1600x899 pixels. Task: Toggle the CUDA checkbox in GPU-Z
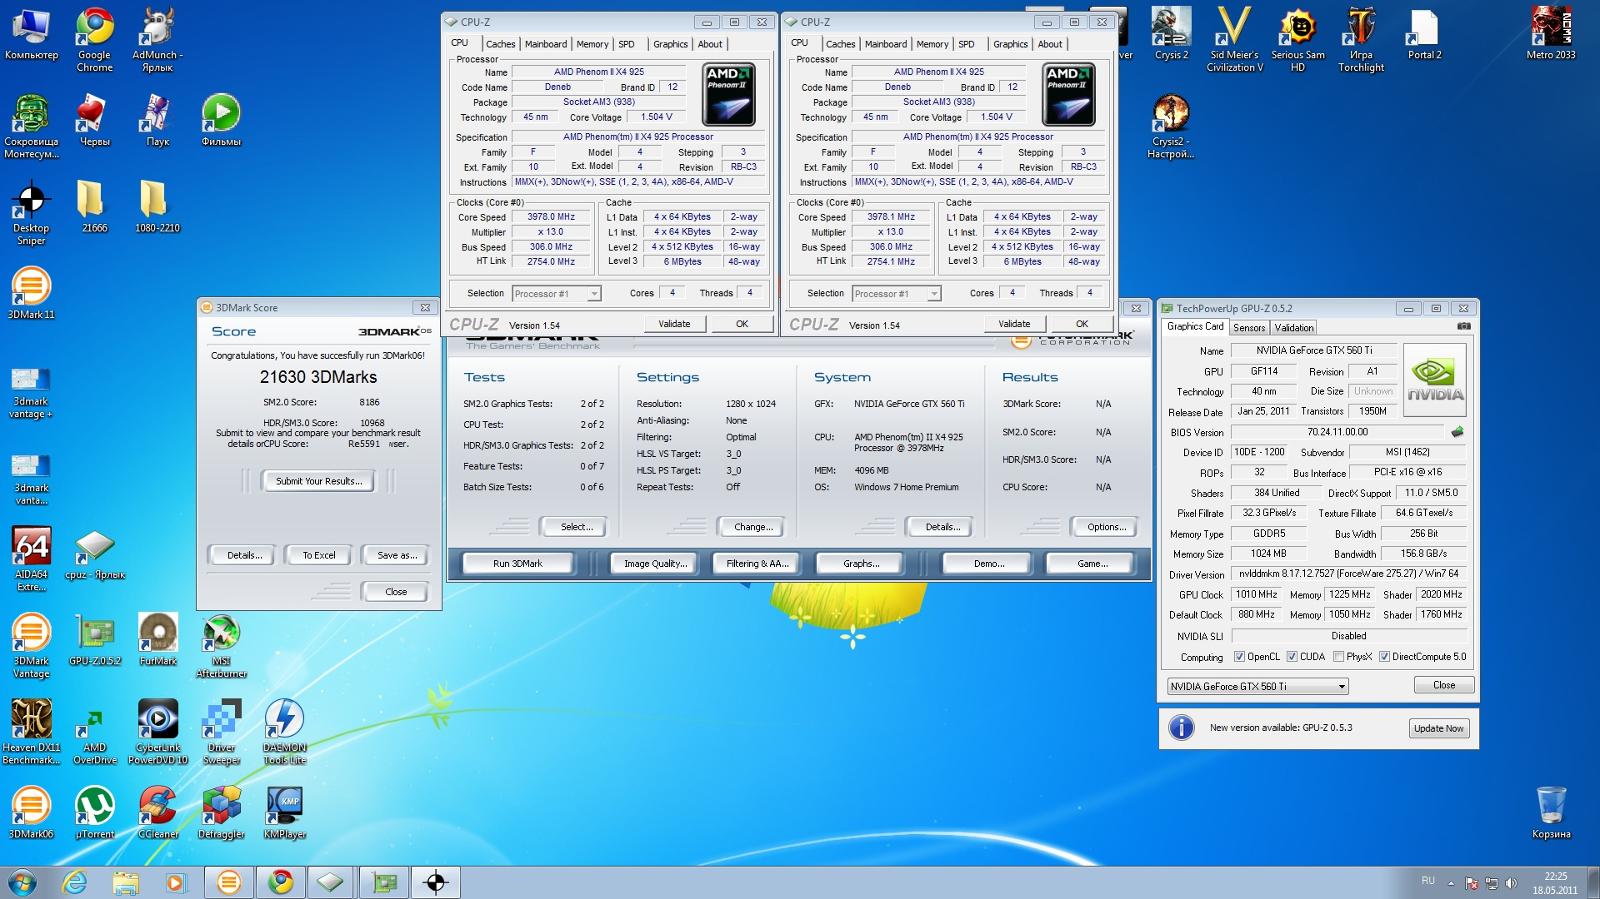coord(1292,657)
